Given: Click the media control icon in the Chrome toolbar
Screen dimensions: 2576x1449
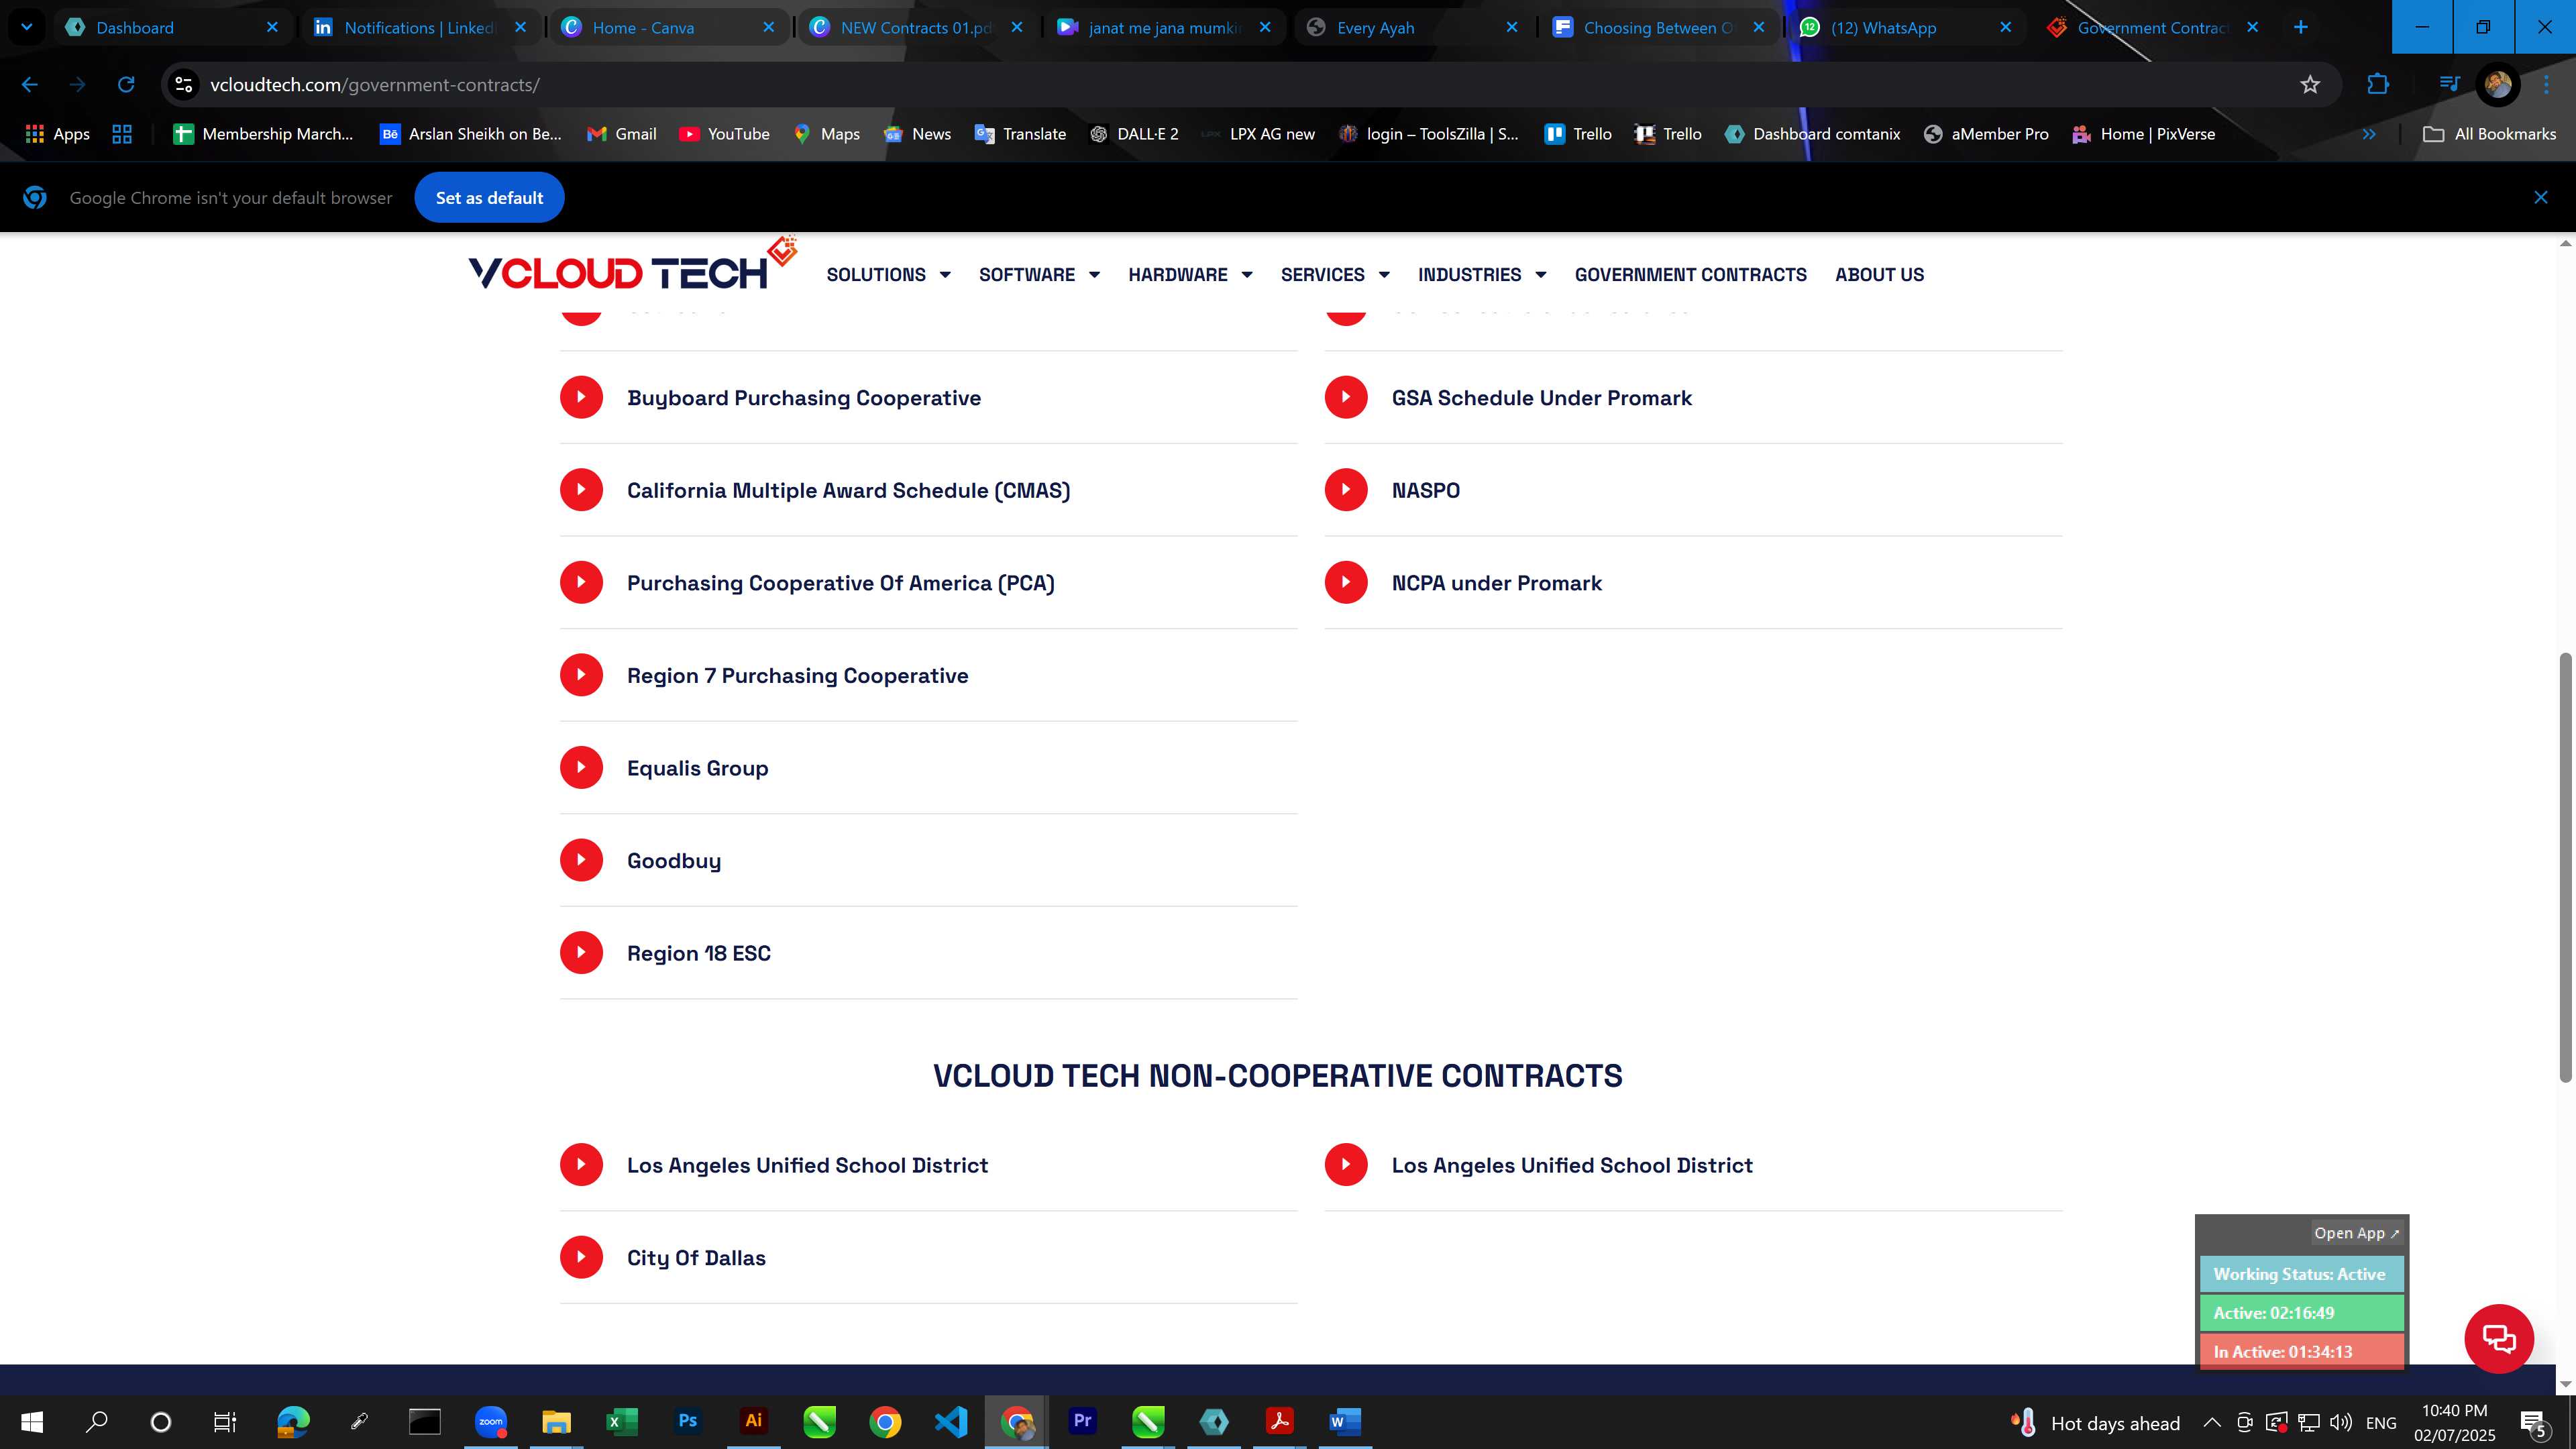Looking at the screenshot, I should pyautogui.click(x=2449, y=85).
